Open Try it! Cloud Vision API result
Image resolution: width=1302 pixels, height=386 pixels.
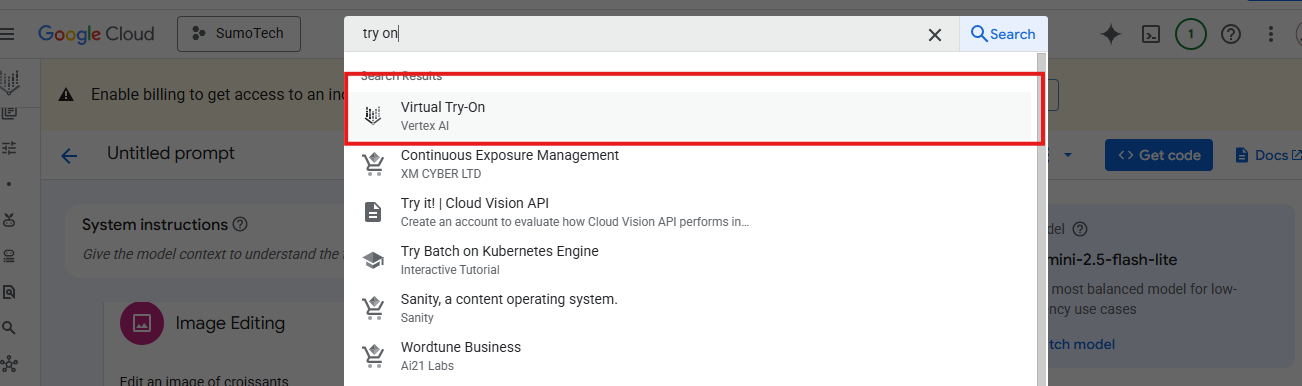pyautogui.click(x=690, y=211)
